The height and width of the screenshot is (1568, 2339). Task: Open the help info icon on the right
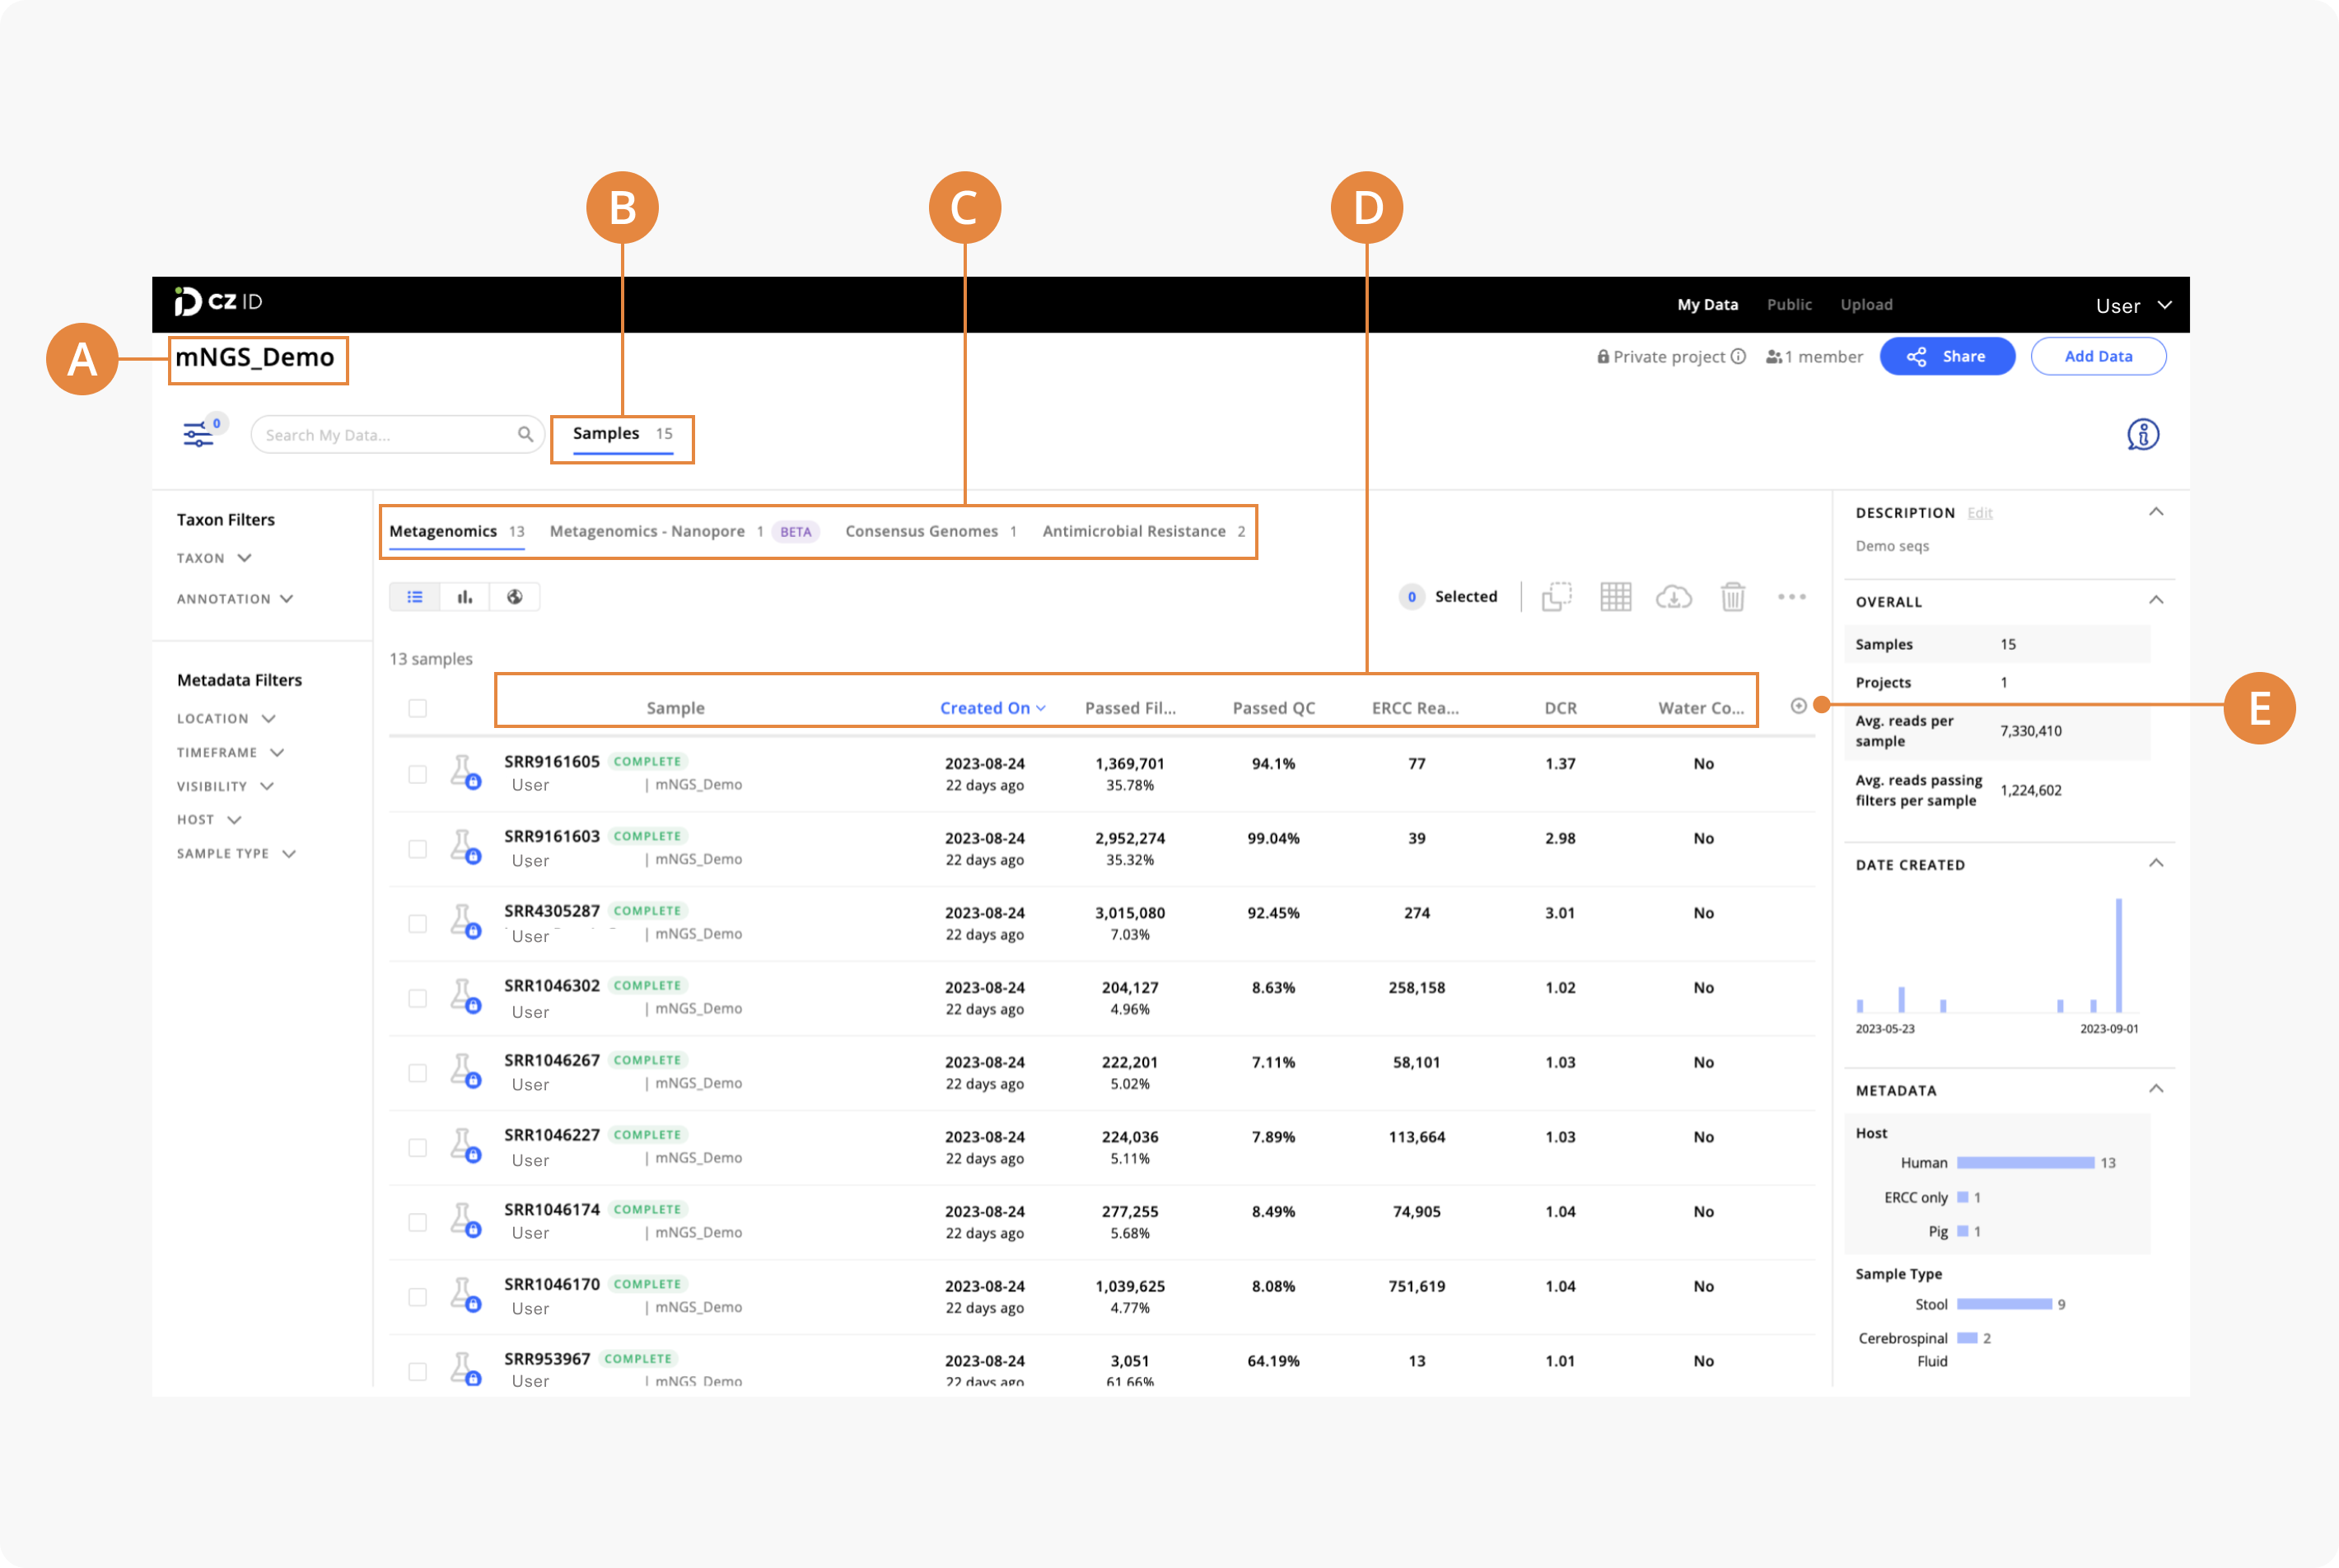[x=2145, y=434]
